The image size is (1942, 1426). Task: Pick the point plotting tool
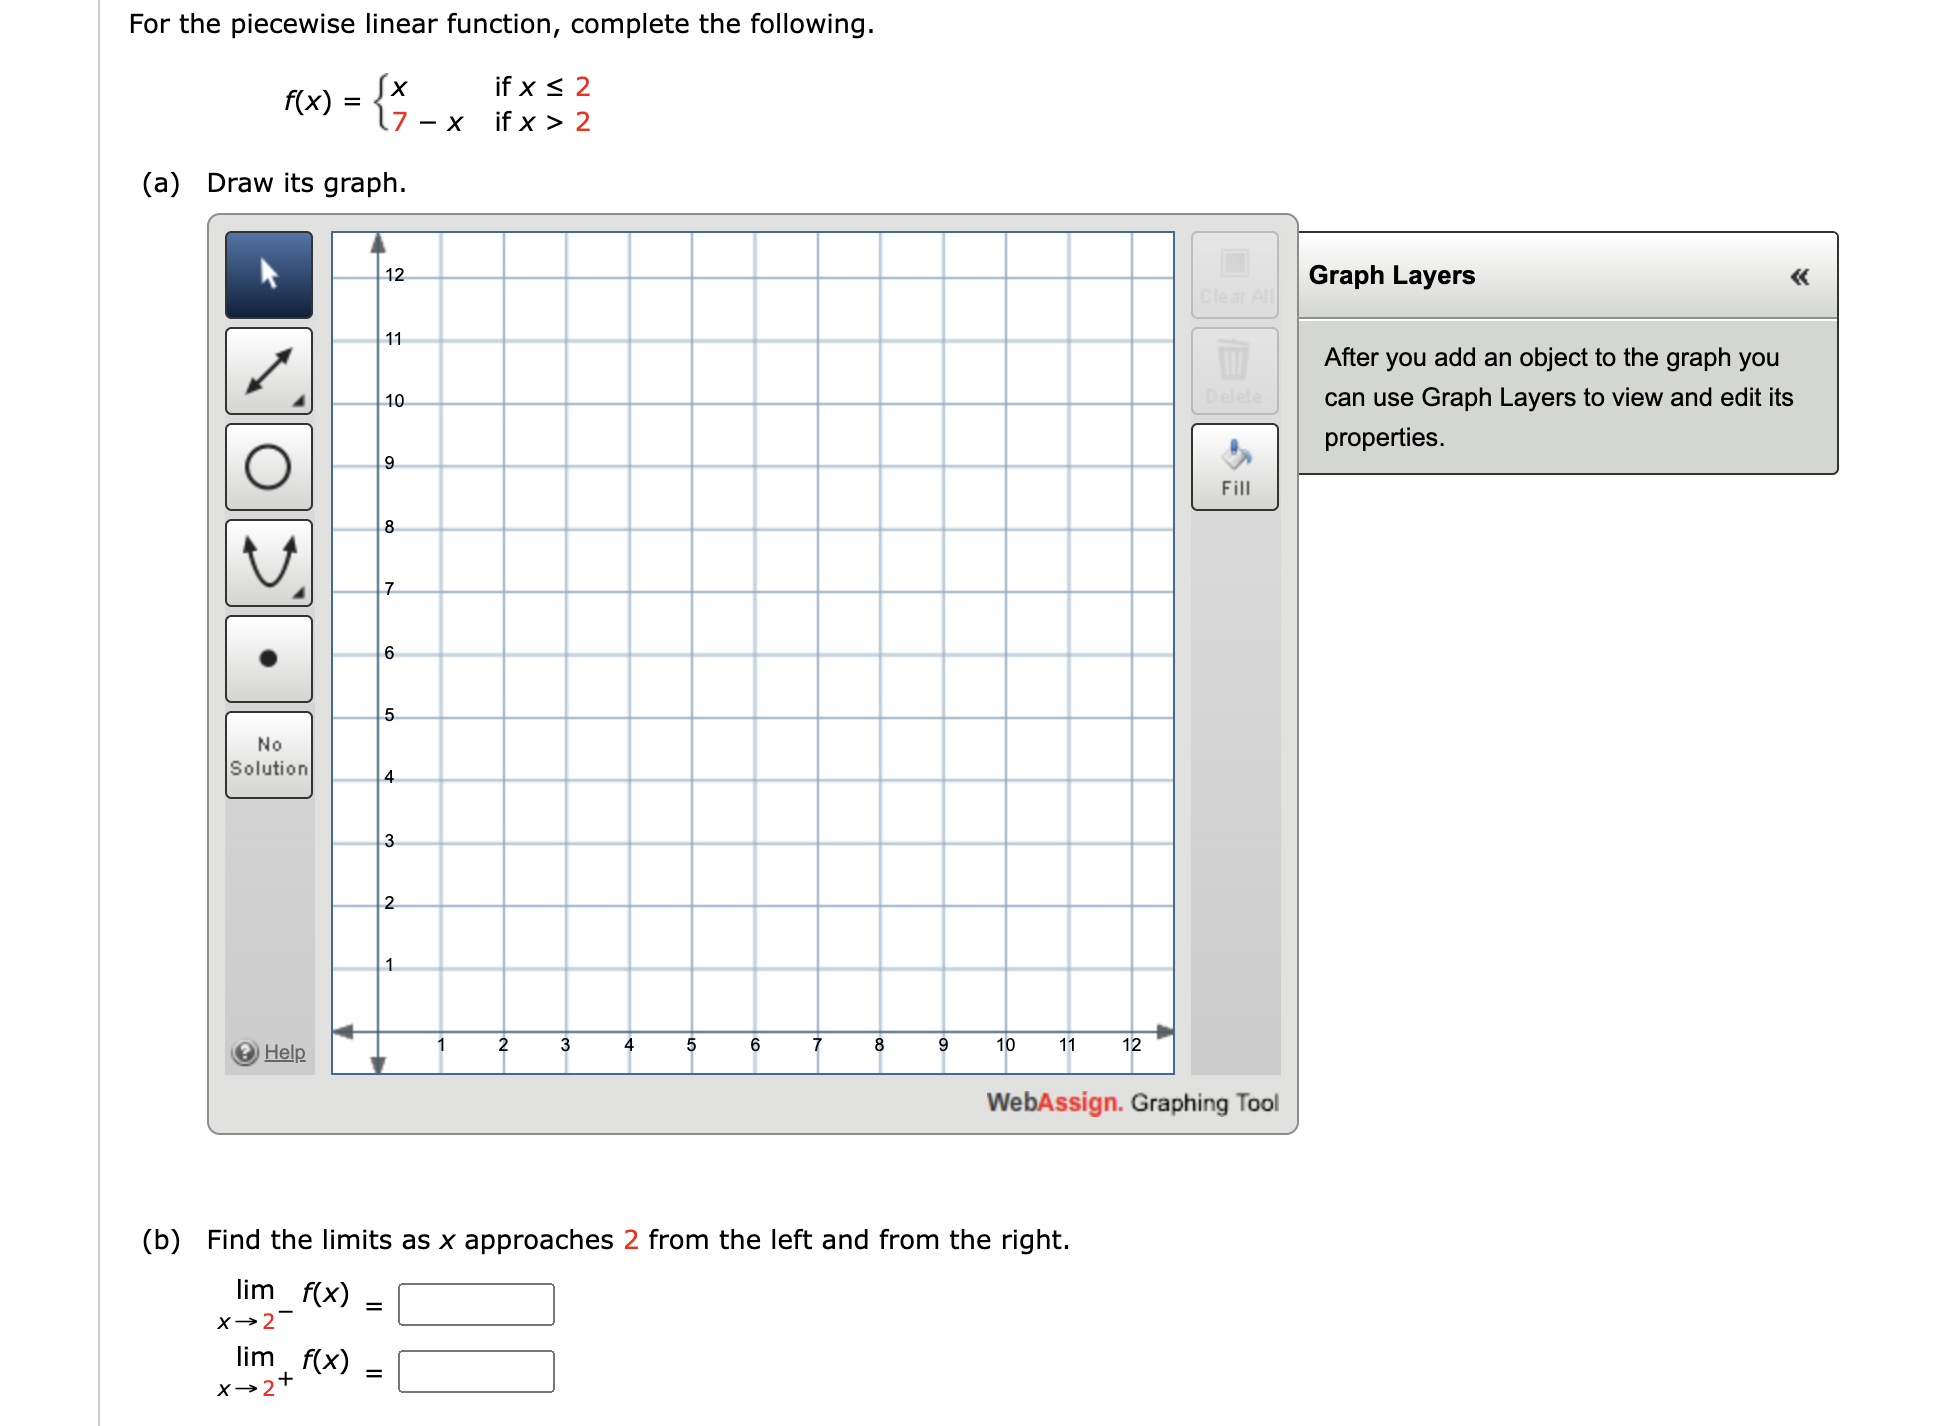(x=268, y=658)
